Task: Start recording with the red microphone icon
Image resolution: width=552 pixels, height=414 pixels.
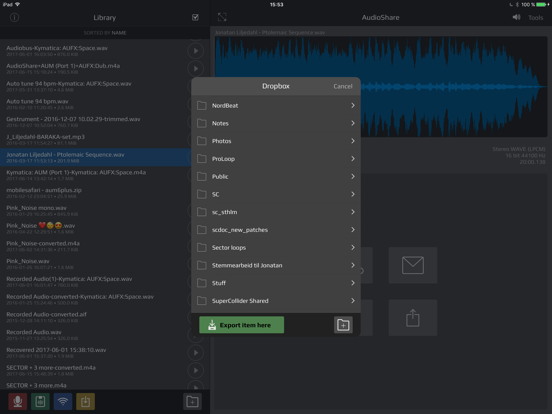Action: tap(18, 401)
